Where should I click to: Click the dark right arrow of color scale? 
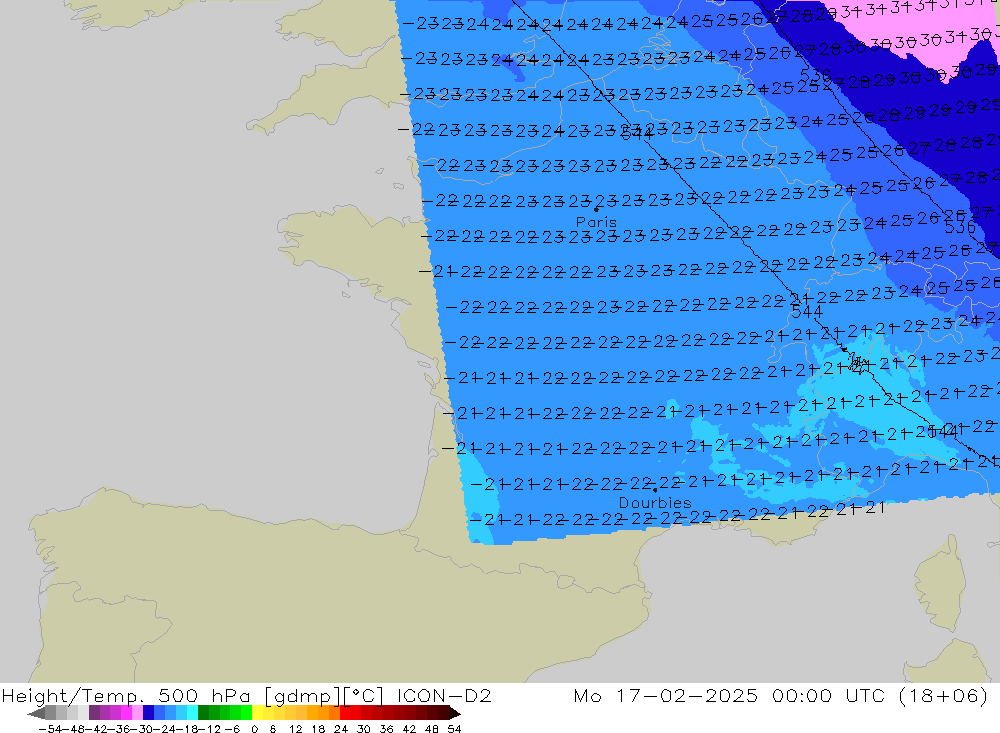tap(455, 713)
